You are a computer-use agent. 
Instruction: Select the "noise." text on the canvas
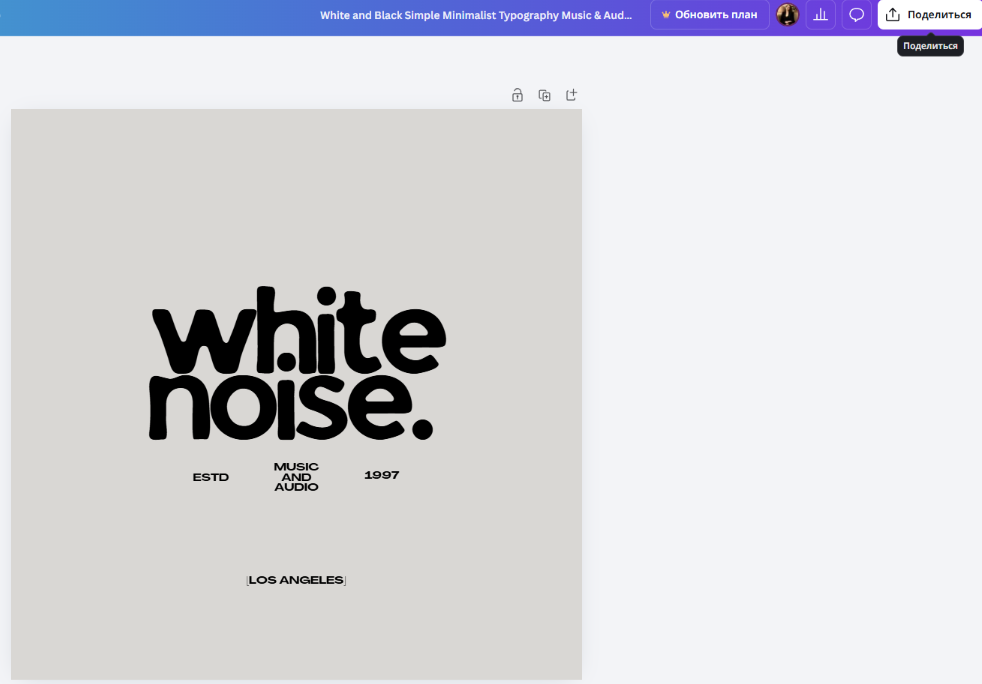pos(290,408)
